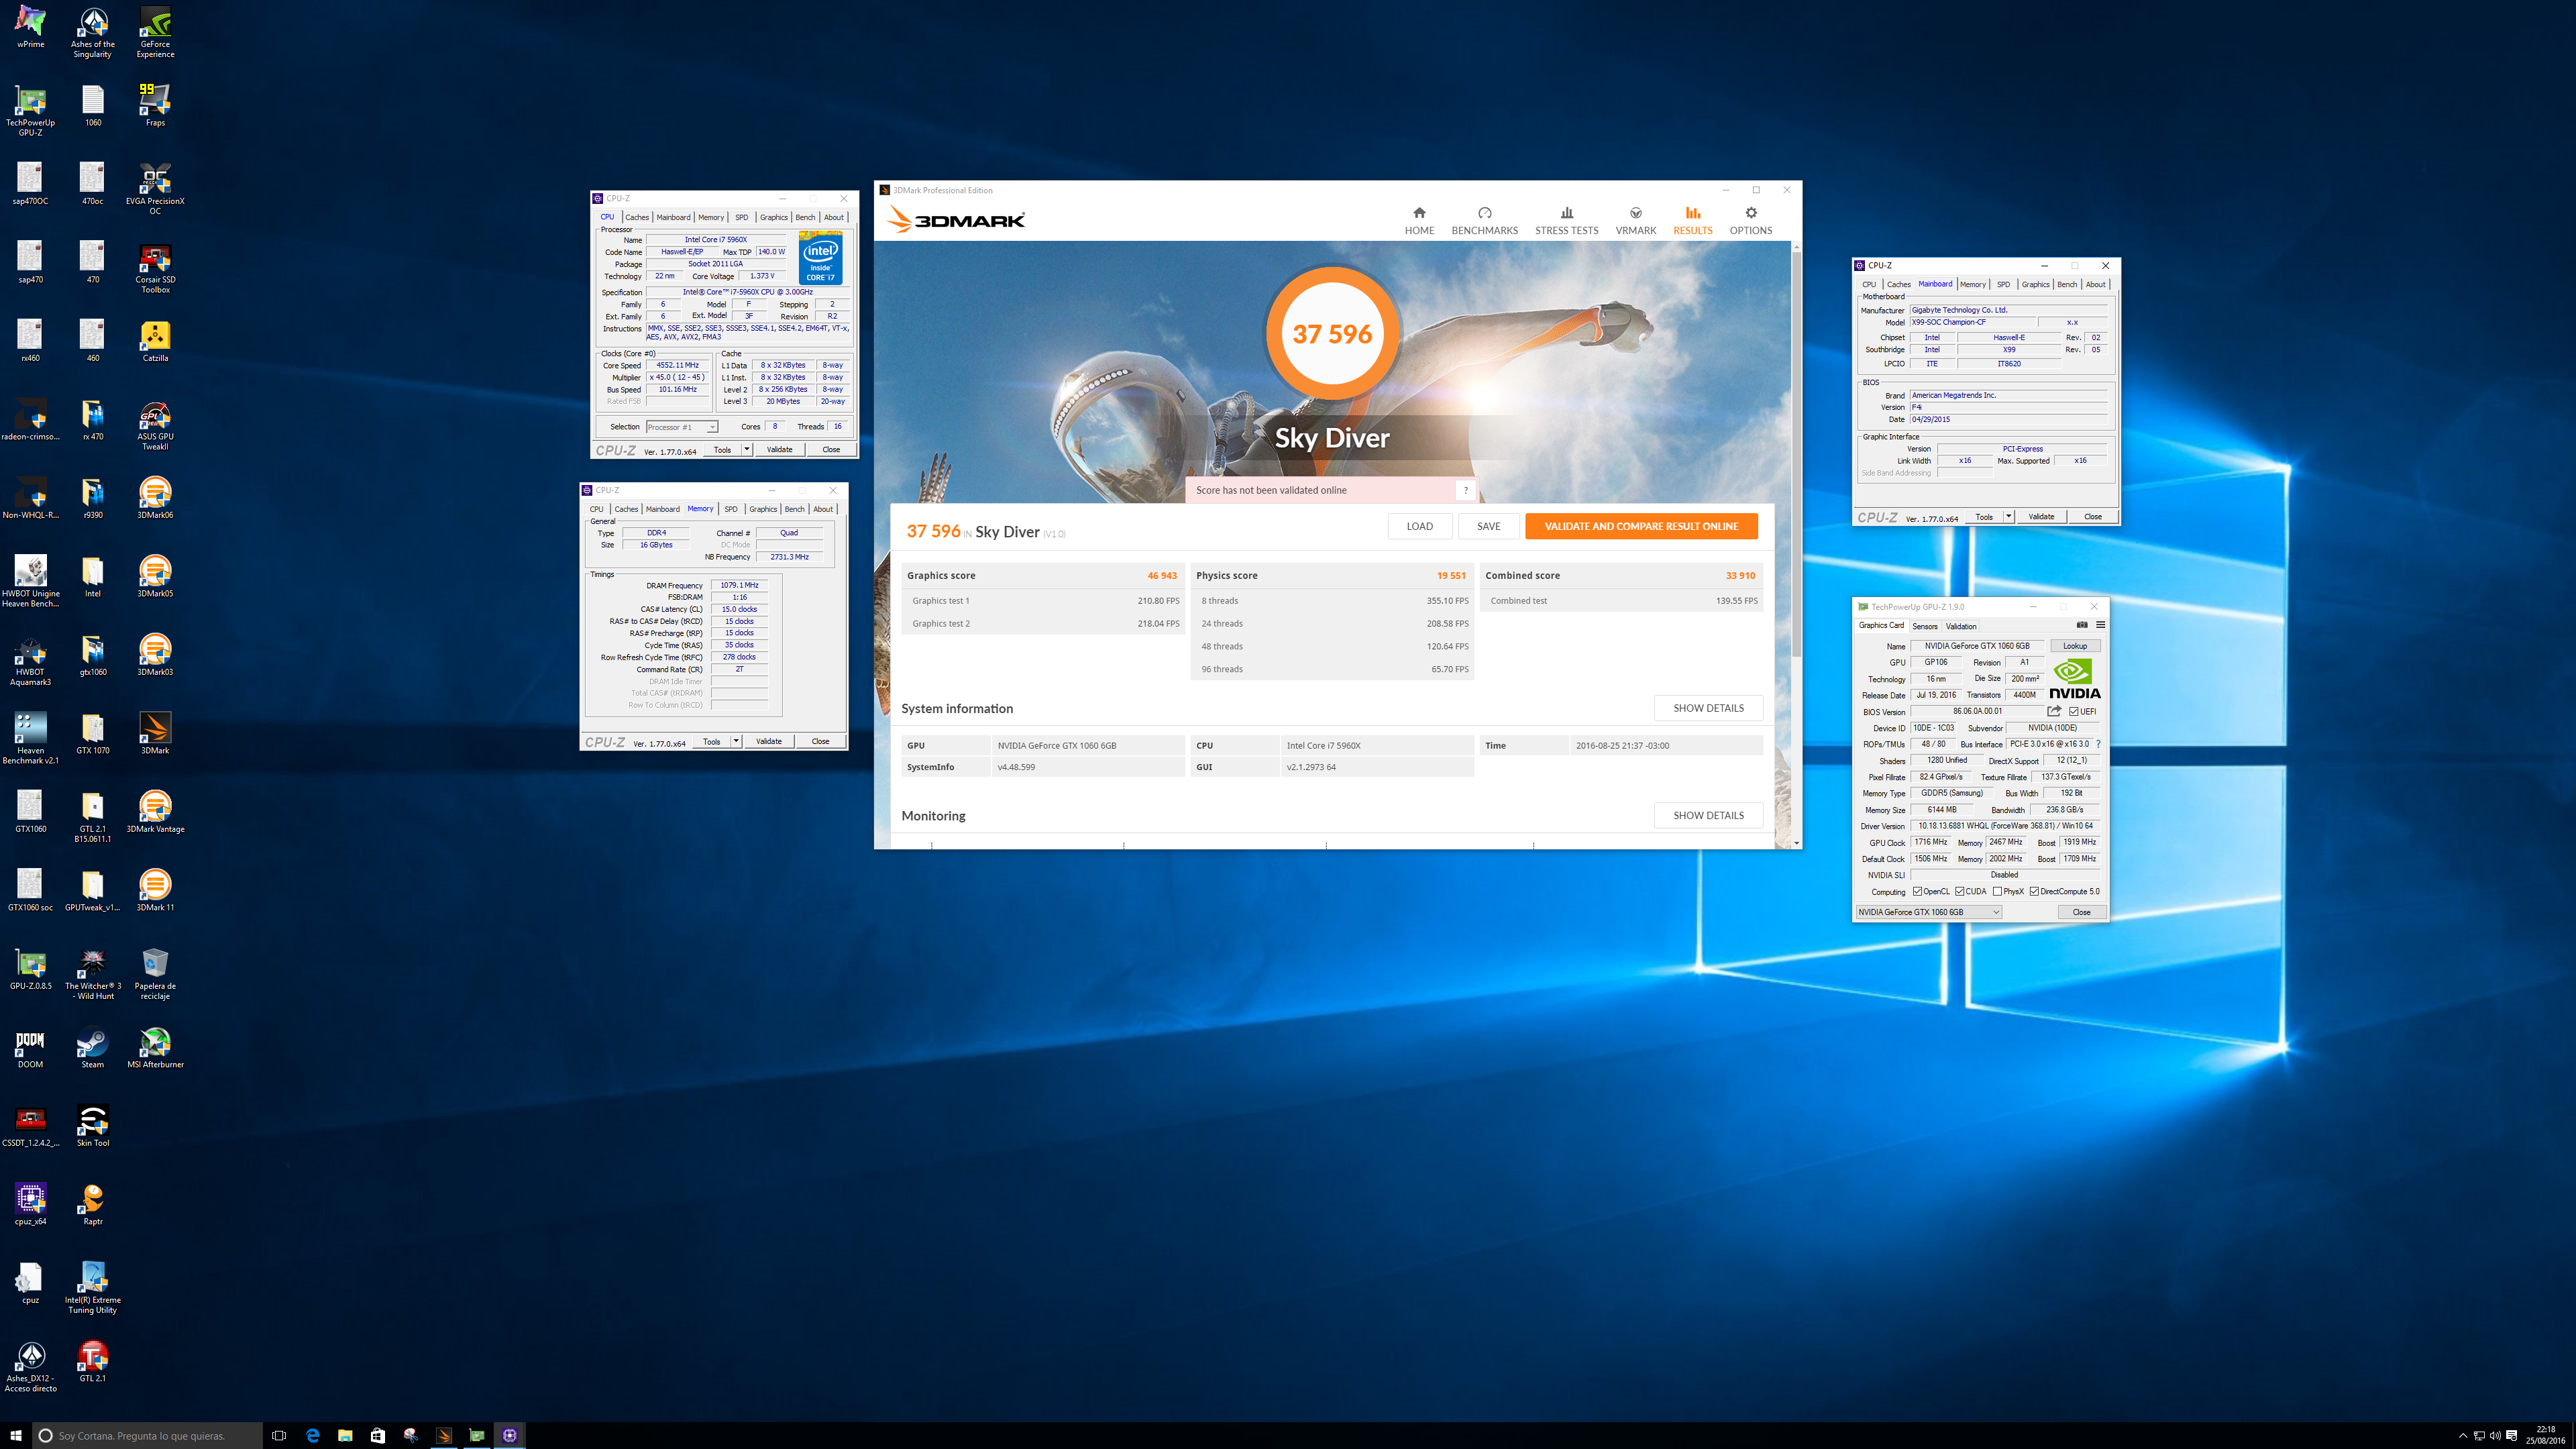Open the GPU-Z hamburger menu
Viewport: 2576px width, 1449px height.
point(2100,625)
